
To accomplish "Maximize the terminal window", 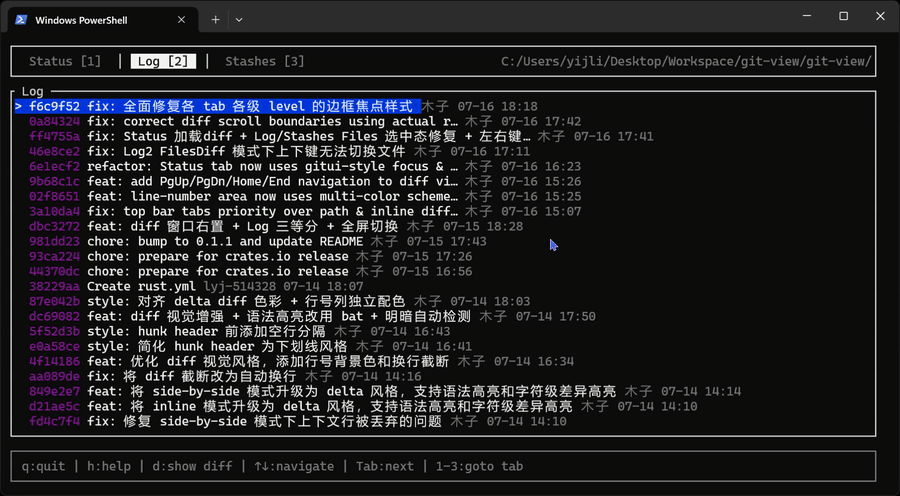I will tap(843, 16).
